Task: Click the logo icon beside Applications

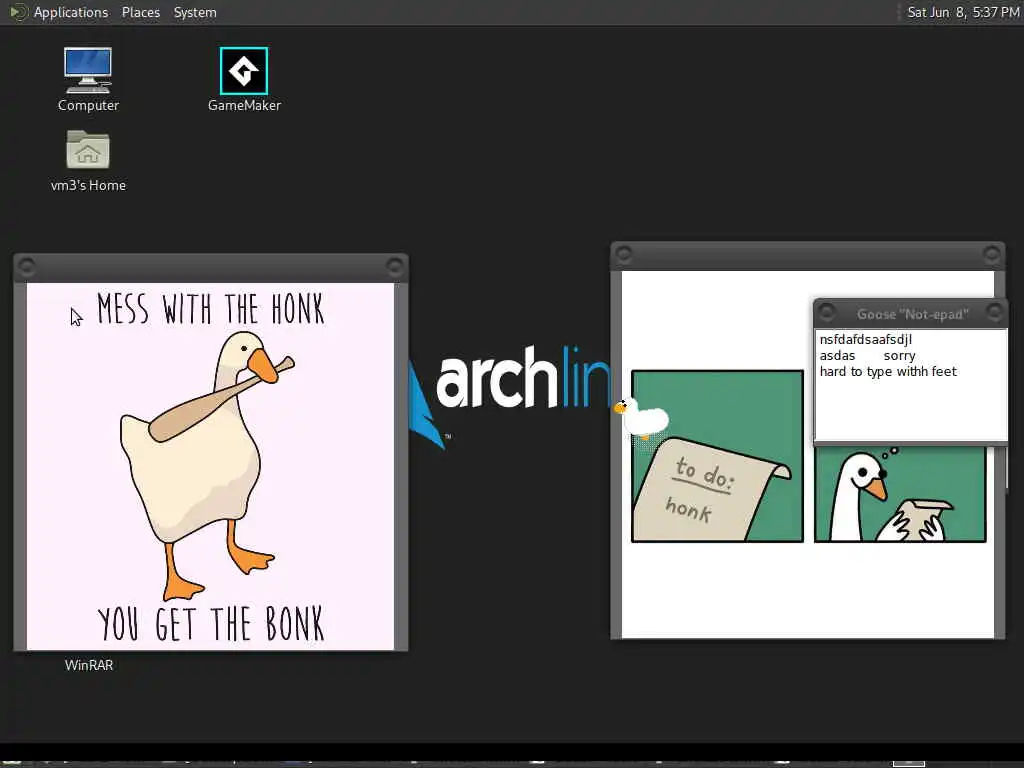Action: (18, 12)
